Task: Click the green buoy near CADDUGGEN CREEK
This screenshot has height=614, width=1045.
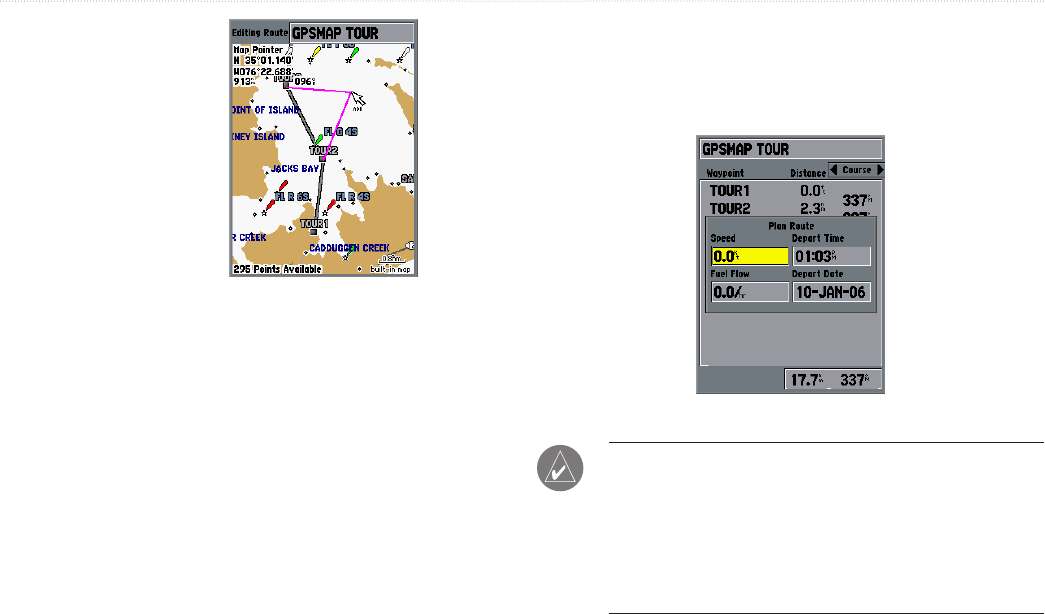Action: point(349,252)
